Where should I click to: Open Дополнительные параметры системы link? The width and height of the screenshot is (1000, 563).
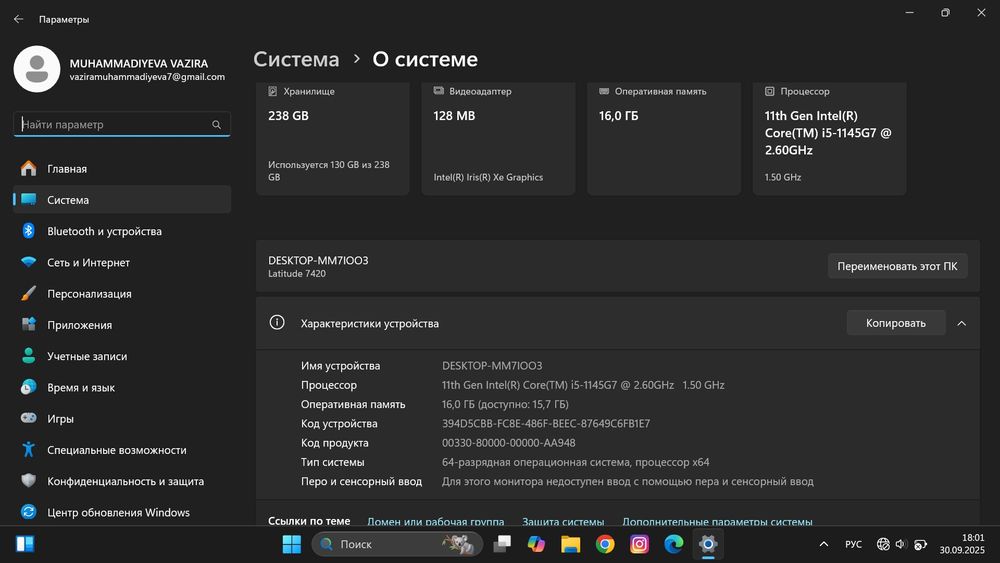click(717, 521)
